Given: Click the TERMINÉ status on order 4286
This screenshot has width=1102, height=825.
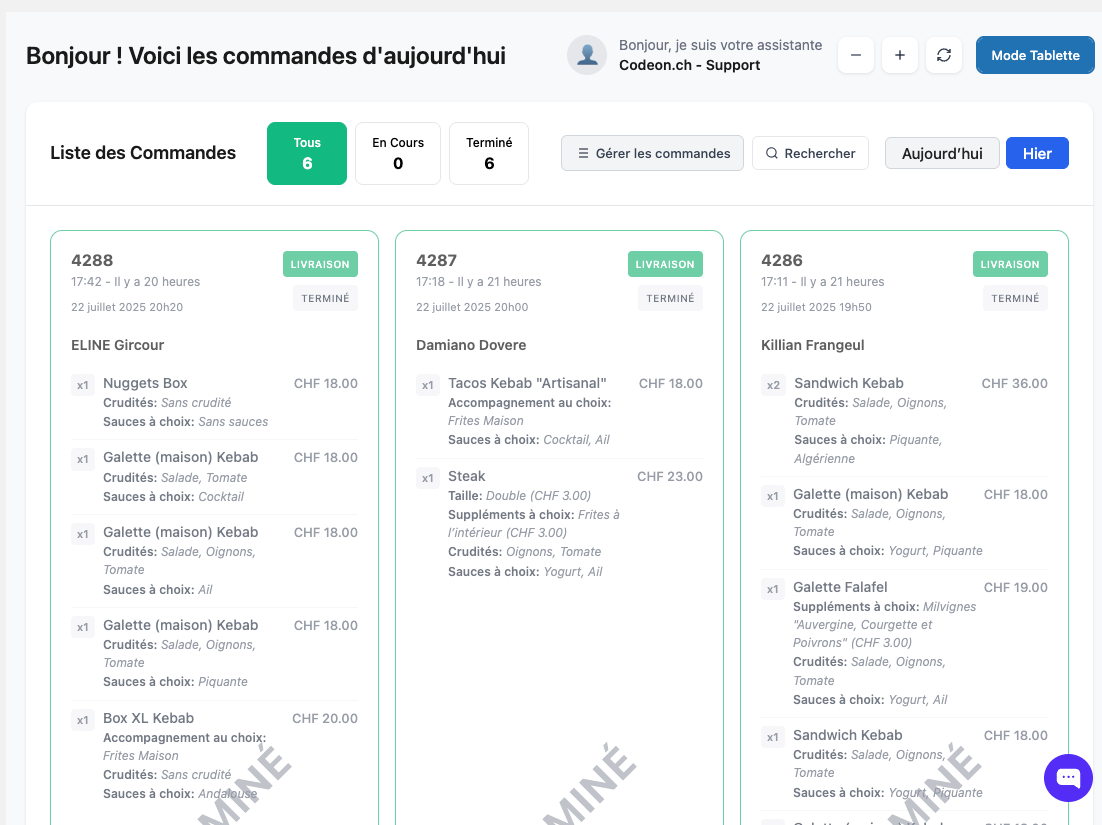Looking at the screenshot, I should point(1015,298).
